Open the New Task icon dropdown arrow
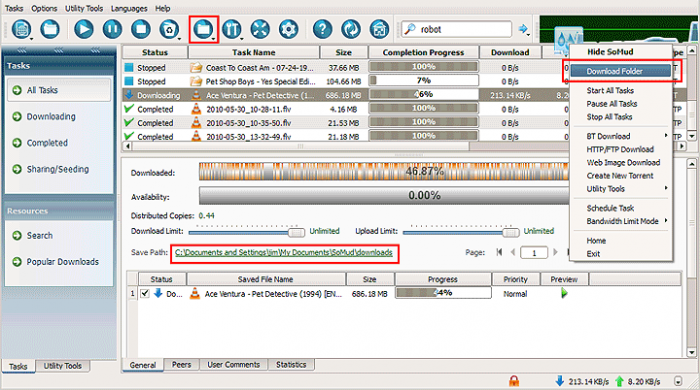The height and width of the screenshot is (390, 700). 31,39
